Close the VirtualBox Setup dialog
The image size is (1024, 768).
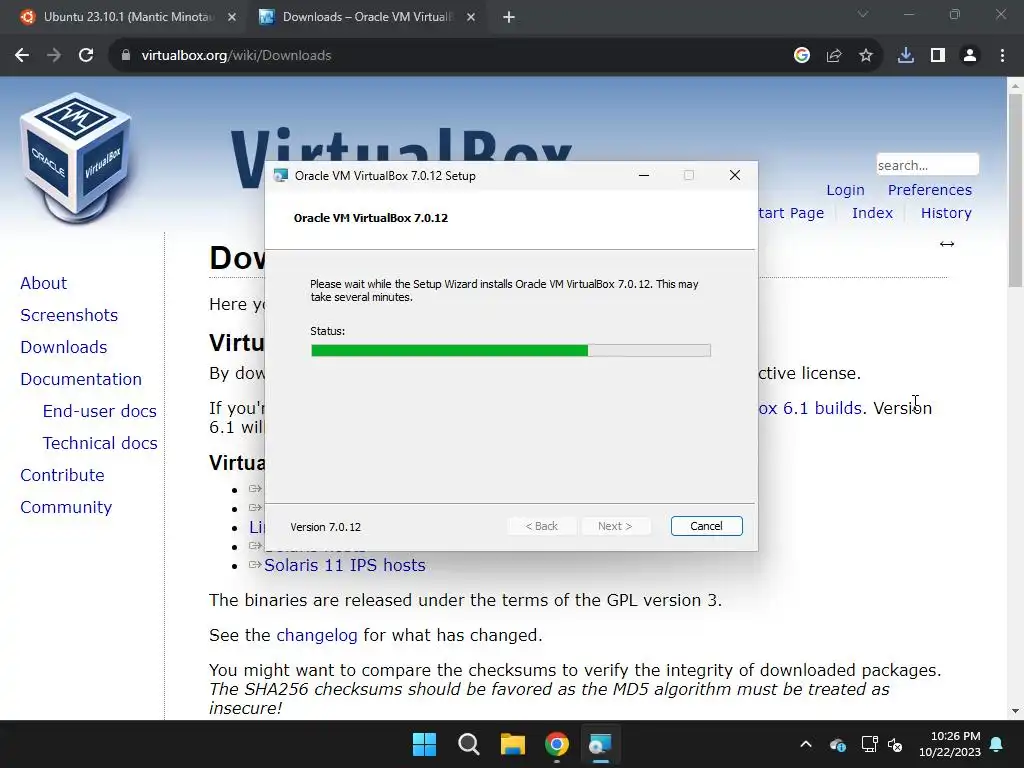pos(735,176)
